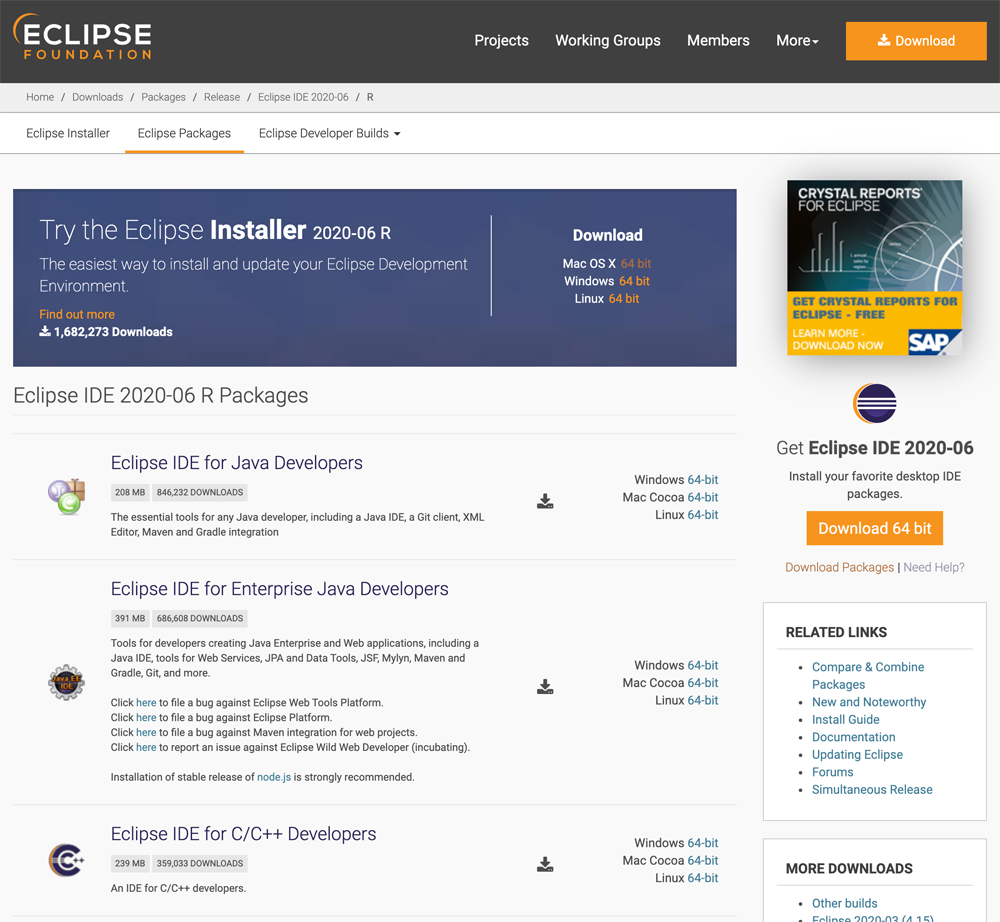This screenshot has height=922, width=1000.
Task: C/C++ Developers Linux 64-bit link
Action: tap(703, 878)
